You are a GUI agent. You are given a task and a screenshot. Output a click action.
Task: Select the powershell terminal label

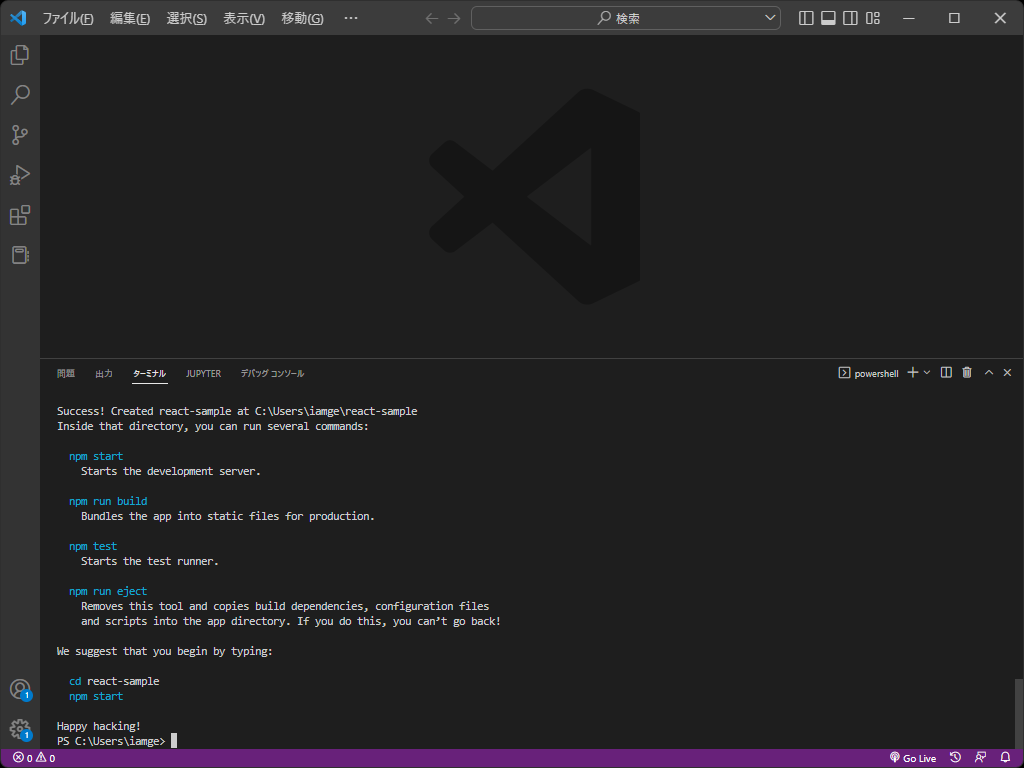tap(869, 373)
